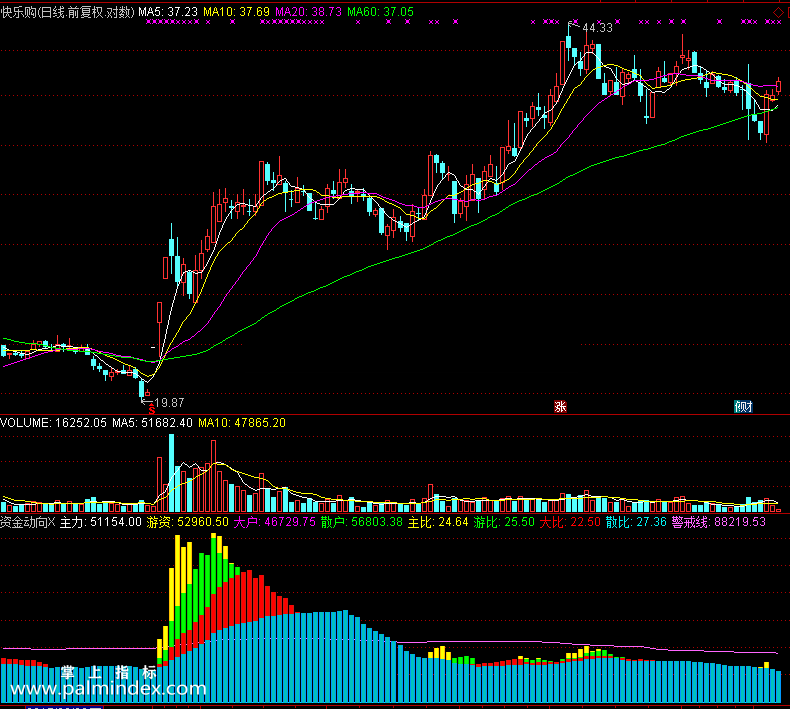Click the 警戒线: 88219.53 value
Viewport: 790px width, 709px height.
[x=718, y=522]
